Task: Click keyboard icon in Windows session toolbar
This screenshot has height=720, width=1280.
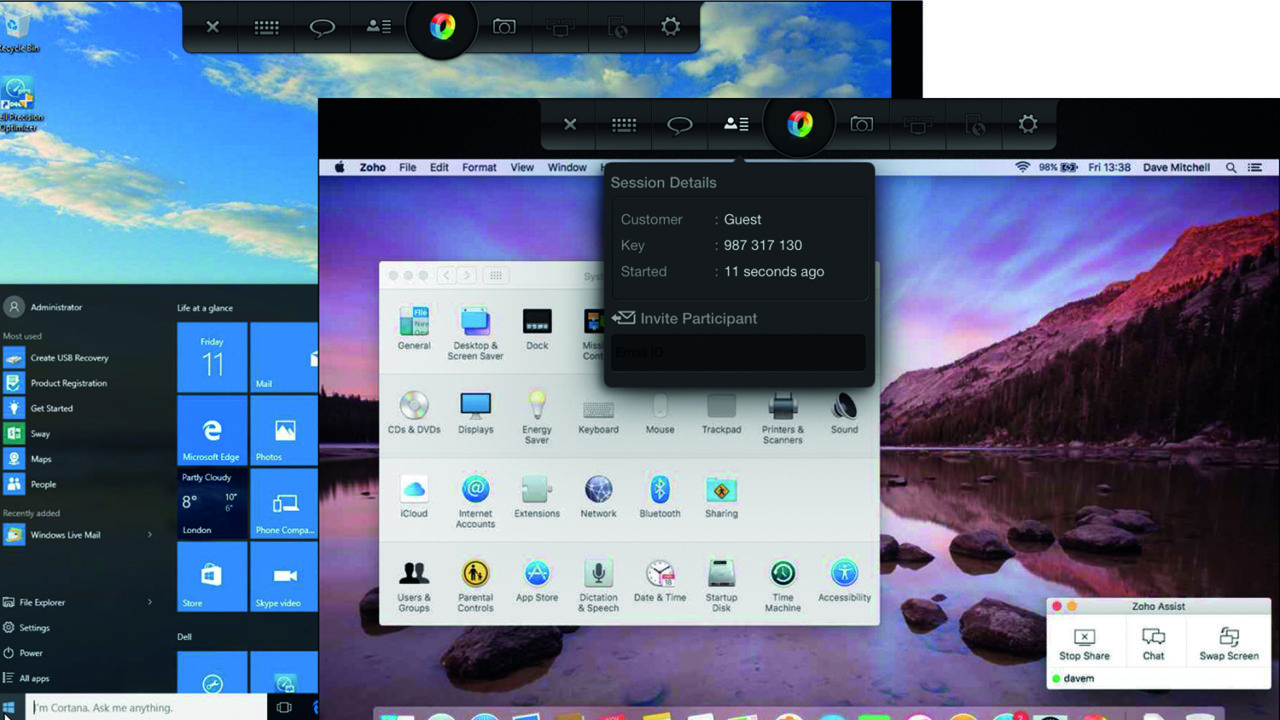Action: pos(266,28)
